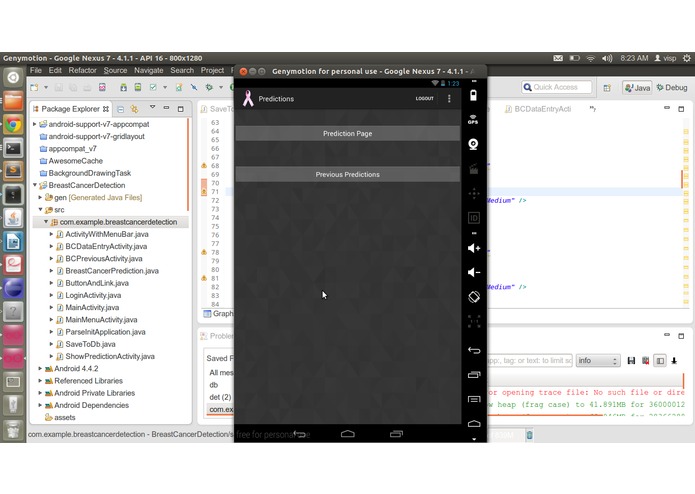
Task: Run garbage collector trash icon
Action: tap(529, 435)
